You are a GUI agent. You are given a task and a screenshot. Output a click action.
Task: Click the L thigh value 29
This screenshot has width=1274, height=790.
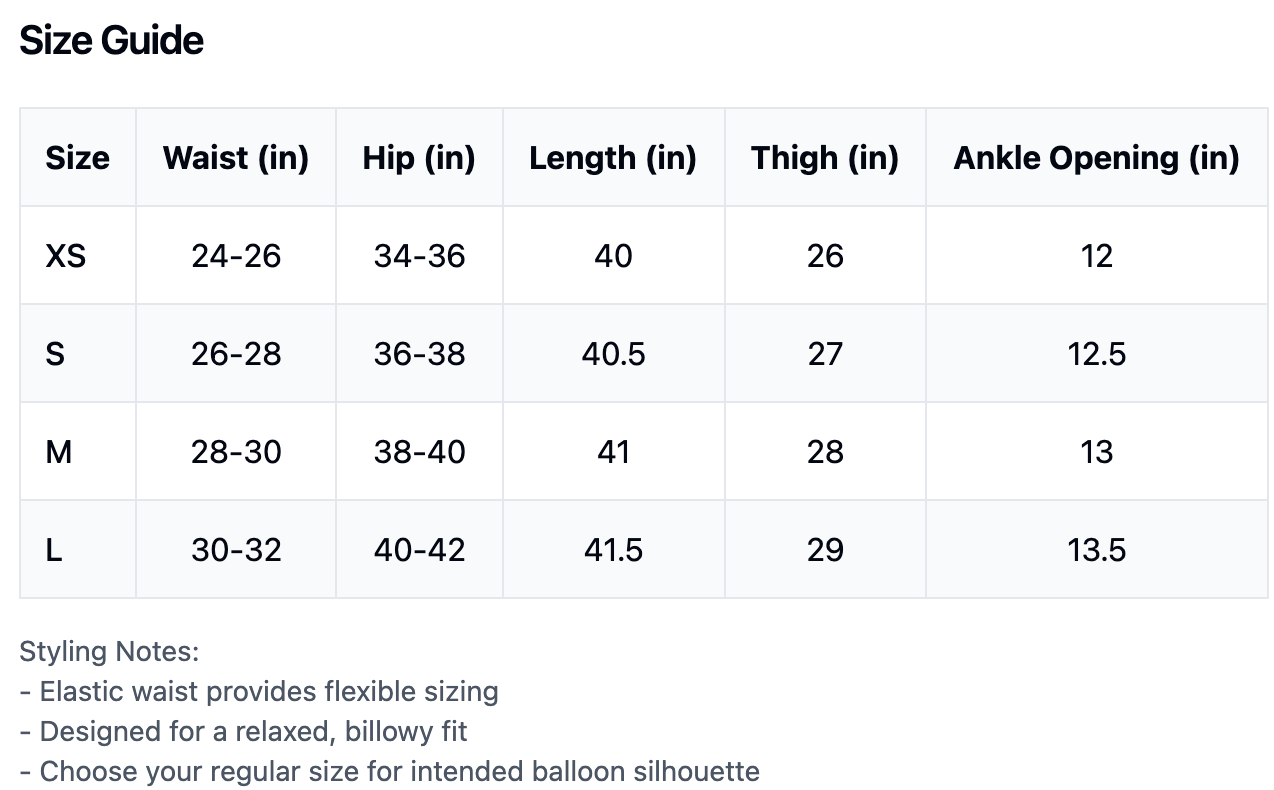(x=825, y=550)
